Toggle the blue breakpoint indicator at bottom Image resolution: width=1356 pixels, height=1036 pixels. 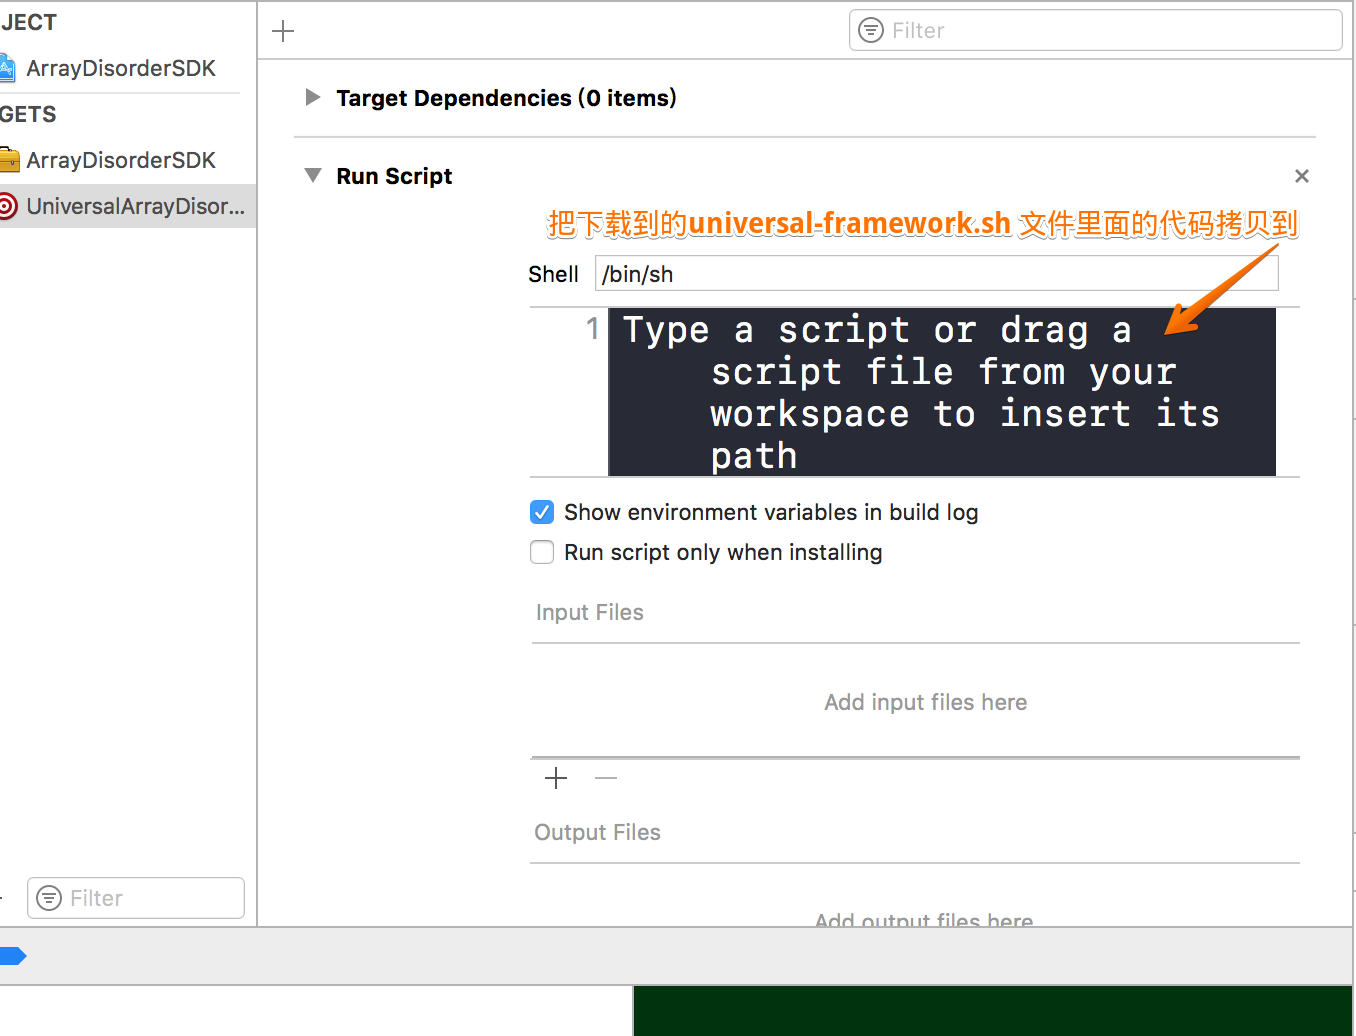[12, 956]
